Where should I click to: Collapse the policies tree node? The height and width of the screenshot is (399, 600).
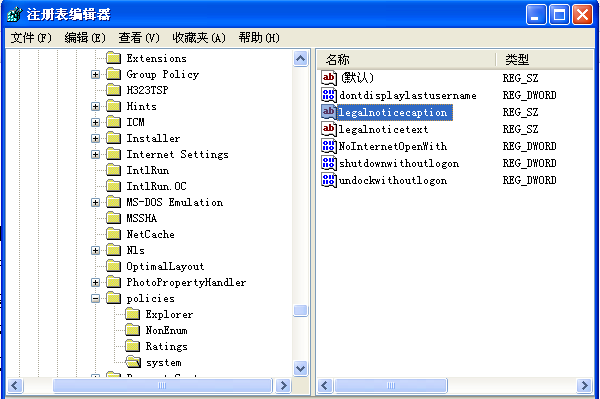[x=95, y=298]
